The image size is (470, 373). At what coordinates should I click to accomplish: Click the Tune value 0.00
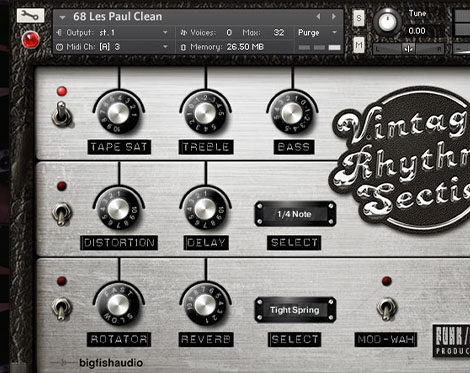[417, 31]
